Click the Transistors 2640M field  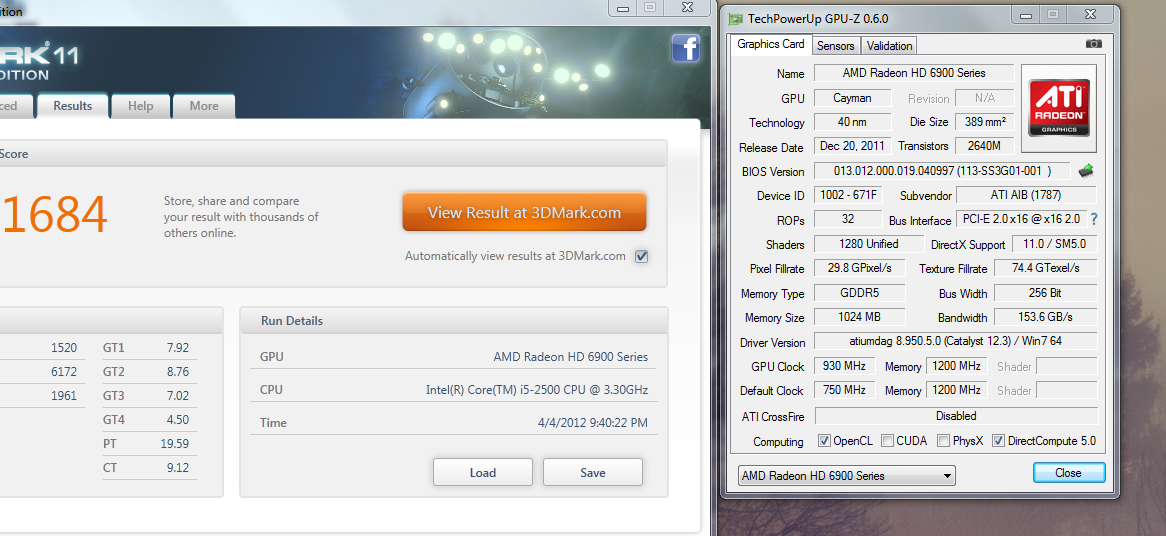click(984, 146)
